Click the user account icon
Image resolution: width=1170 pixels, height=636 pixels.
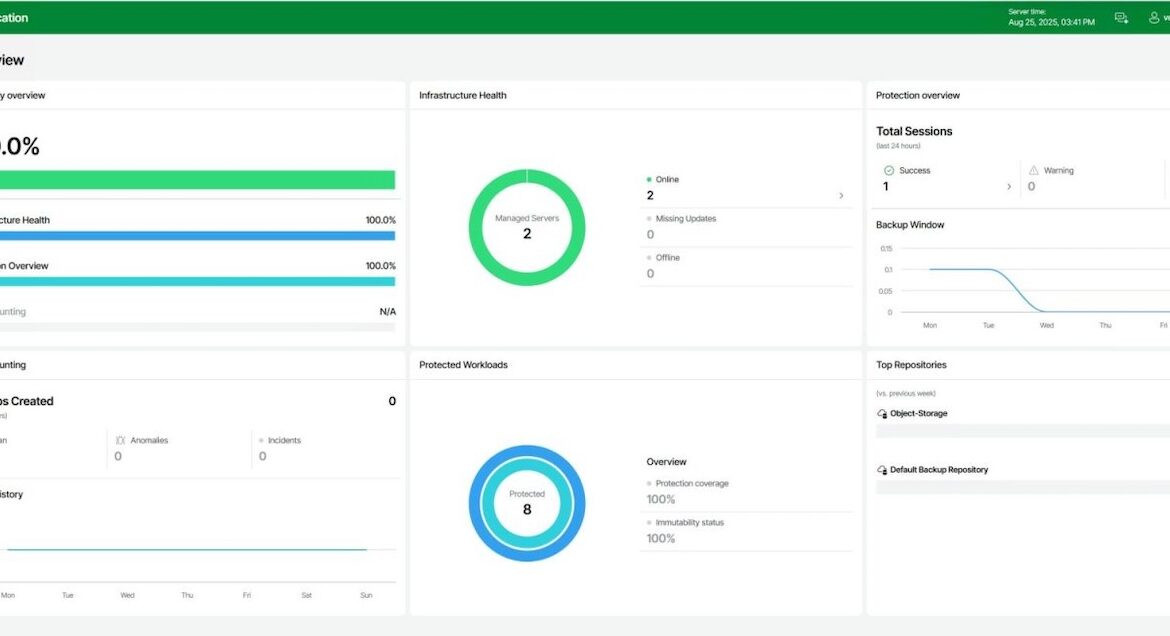(x=1154, y=18)
